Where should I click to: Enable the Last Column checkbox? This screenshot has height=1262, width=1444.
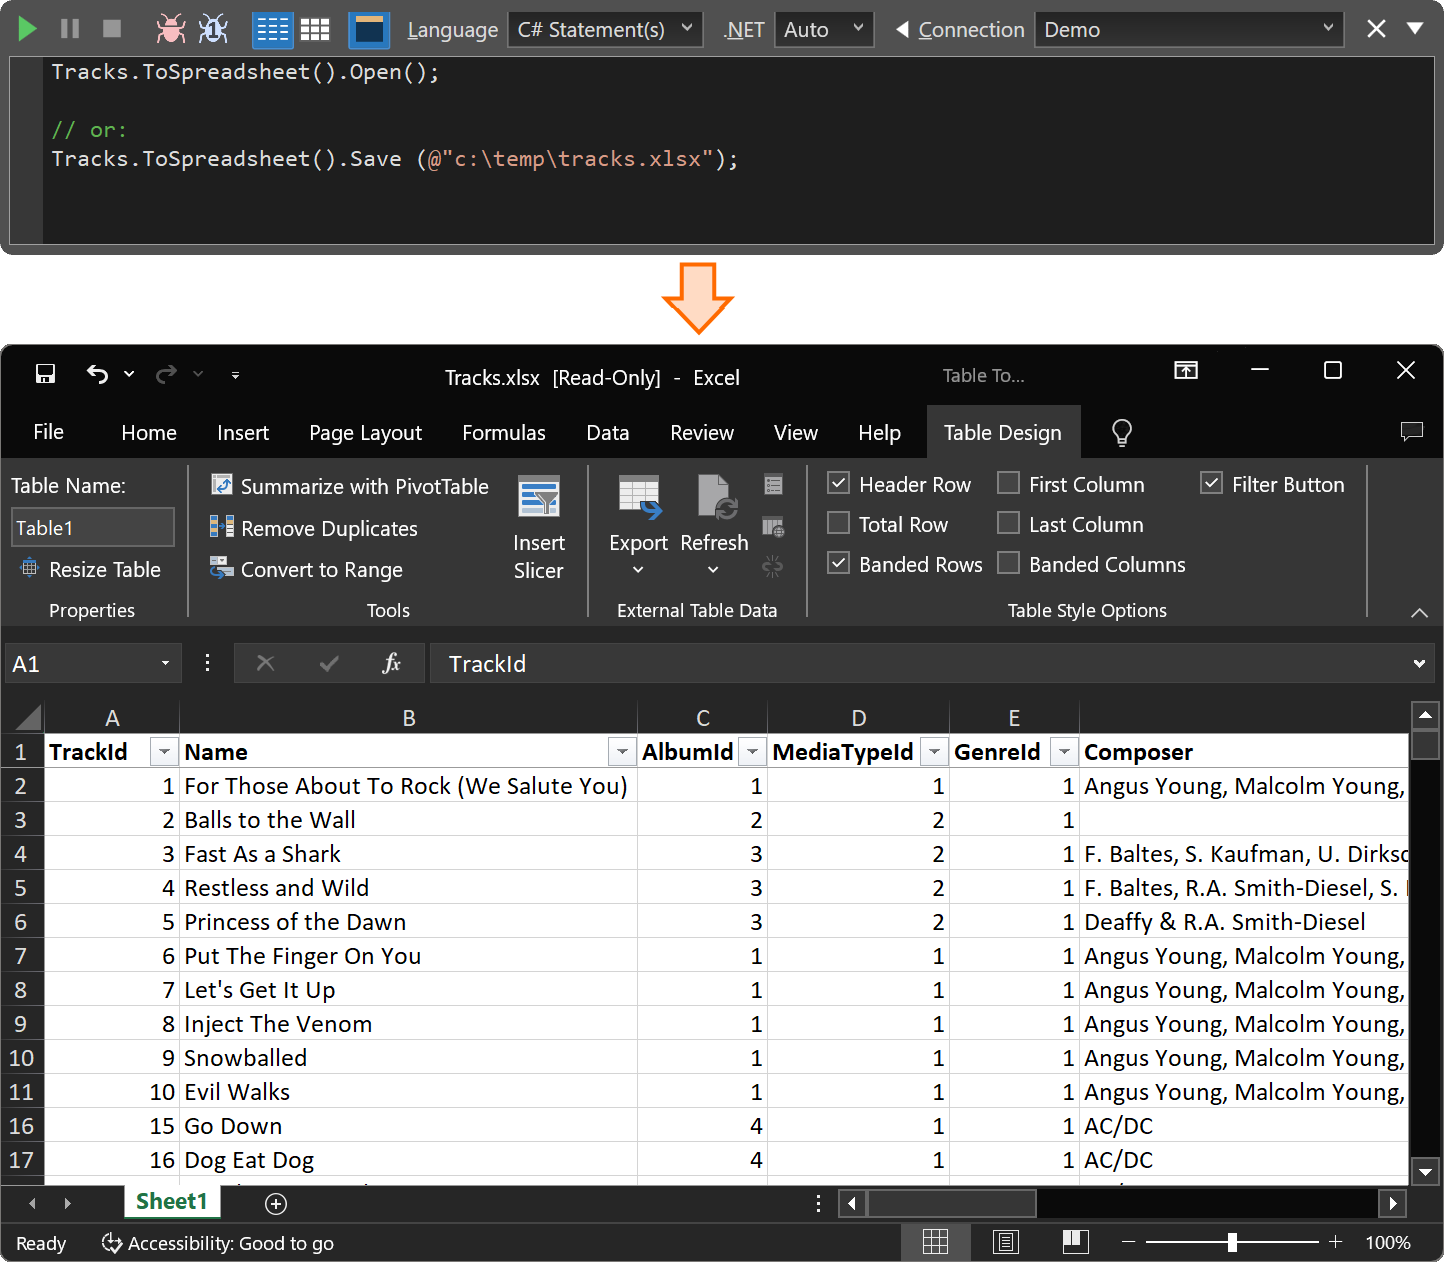(x=1009, y=524)
